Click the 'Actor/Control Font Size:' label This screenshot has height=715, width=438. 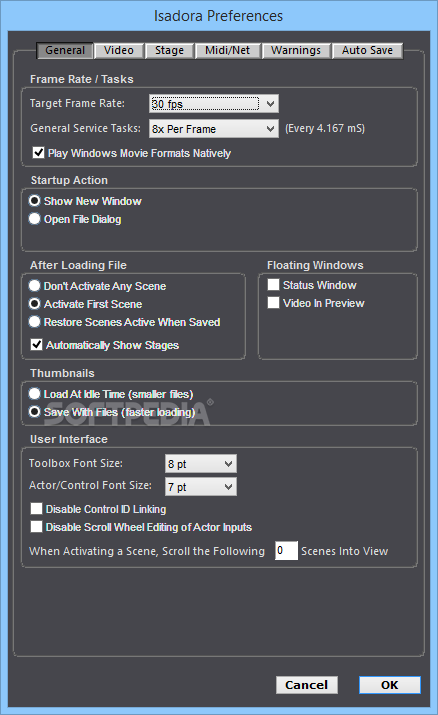coord(90,485)
